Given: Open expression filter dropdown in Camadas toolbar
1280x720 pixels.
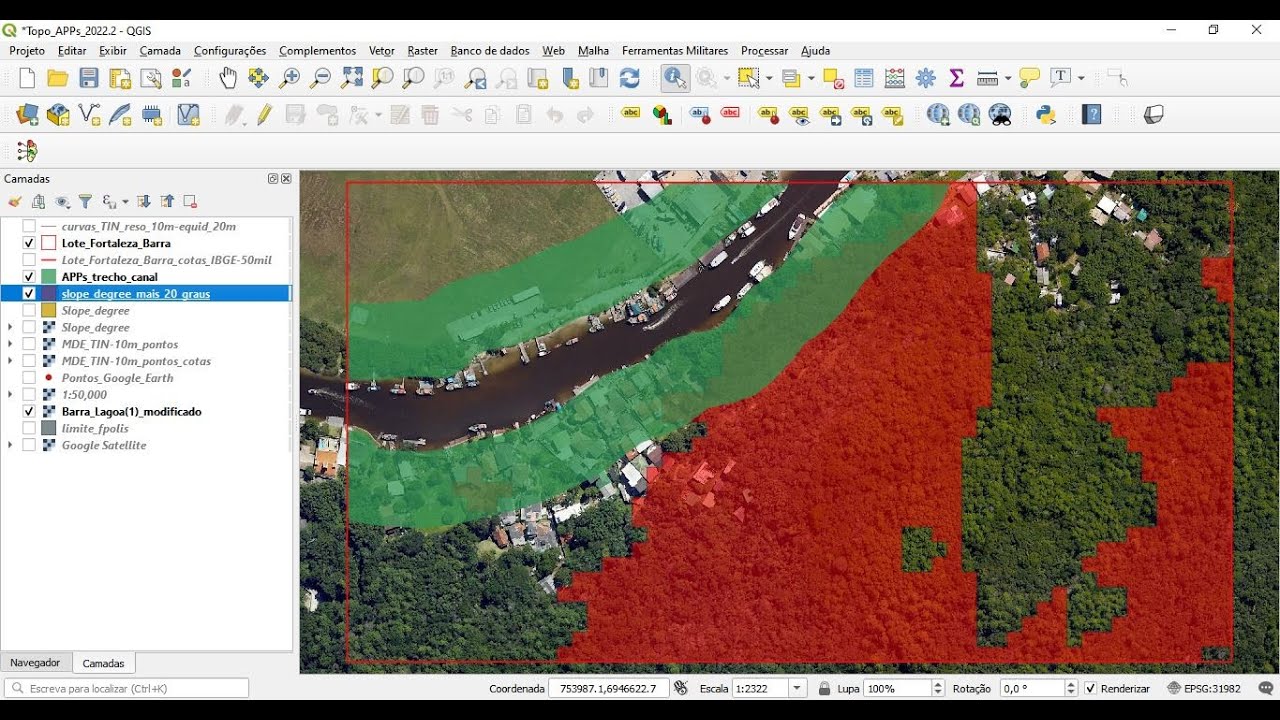Looking at the screenshot, I should 125,202.
